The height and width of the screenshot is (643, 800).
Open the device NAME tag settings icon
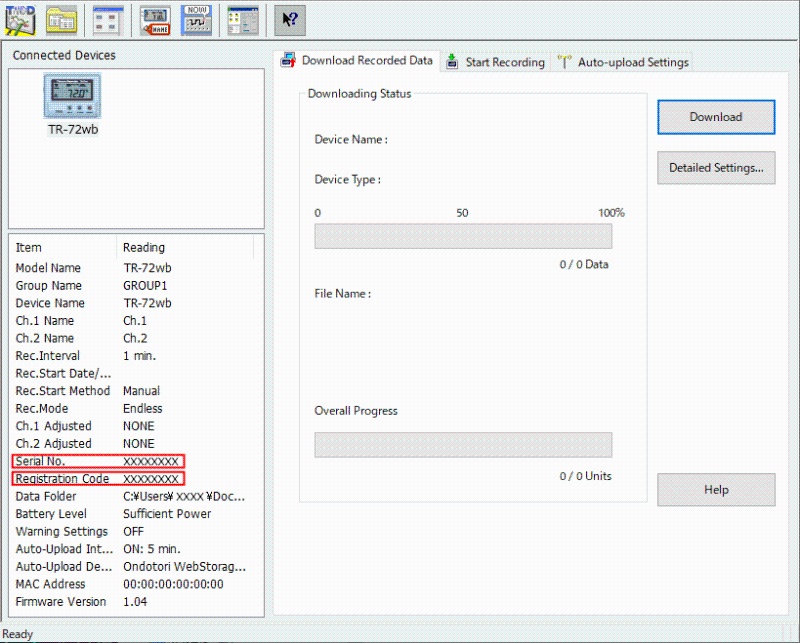click(x=155, y=20)
